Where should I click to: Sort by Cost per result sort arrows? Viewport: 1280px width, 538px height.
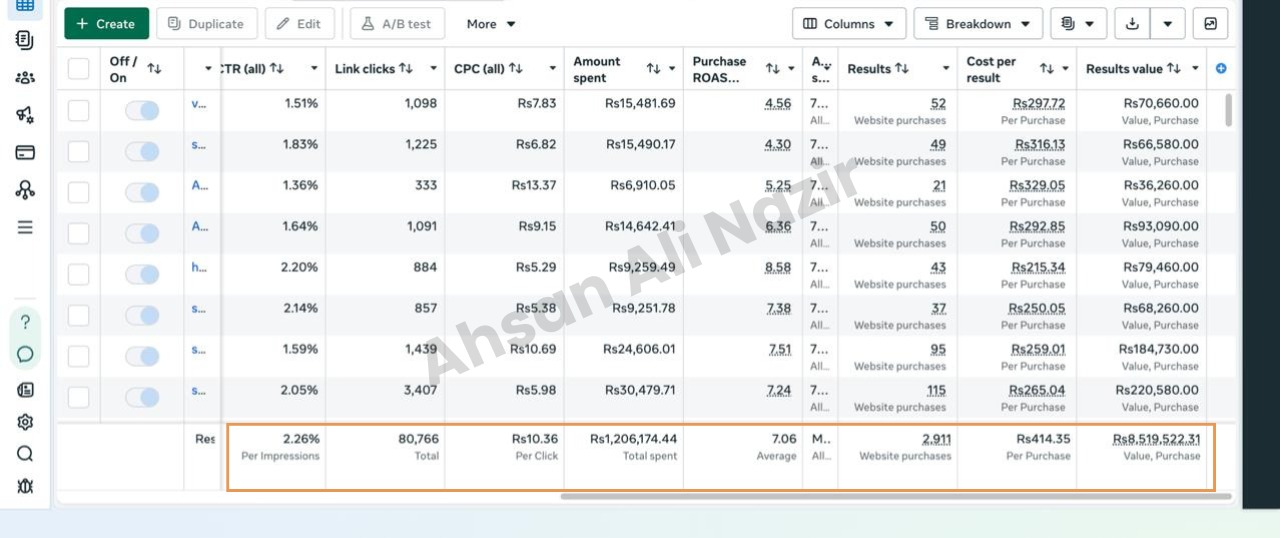point(1047,69)
